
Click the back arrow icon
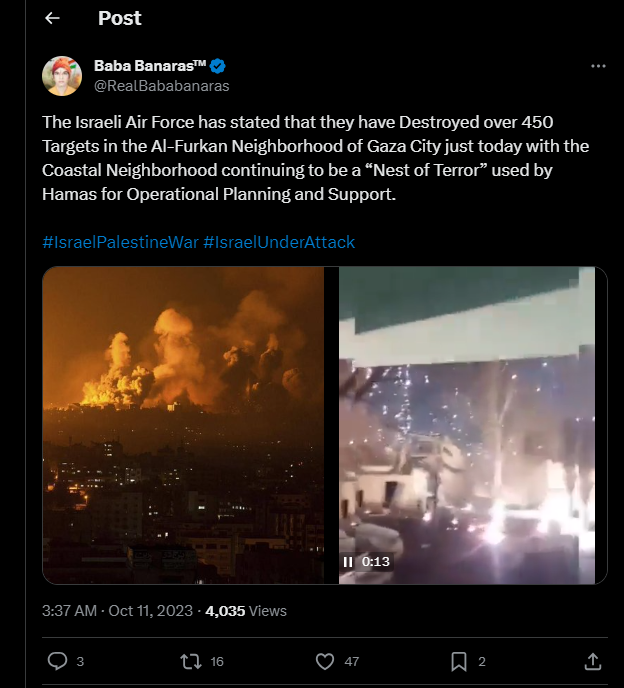[x=53, y=19]
